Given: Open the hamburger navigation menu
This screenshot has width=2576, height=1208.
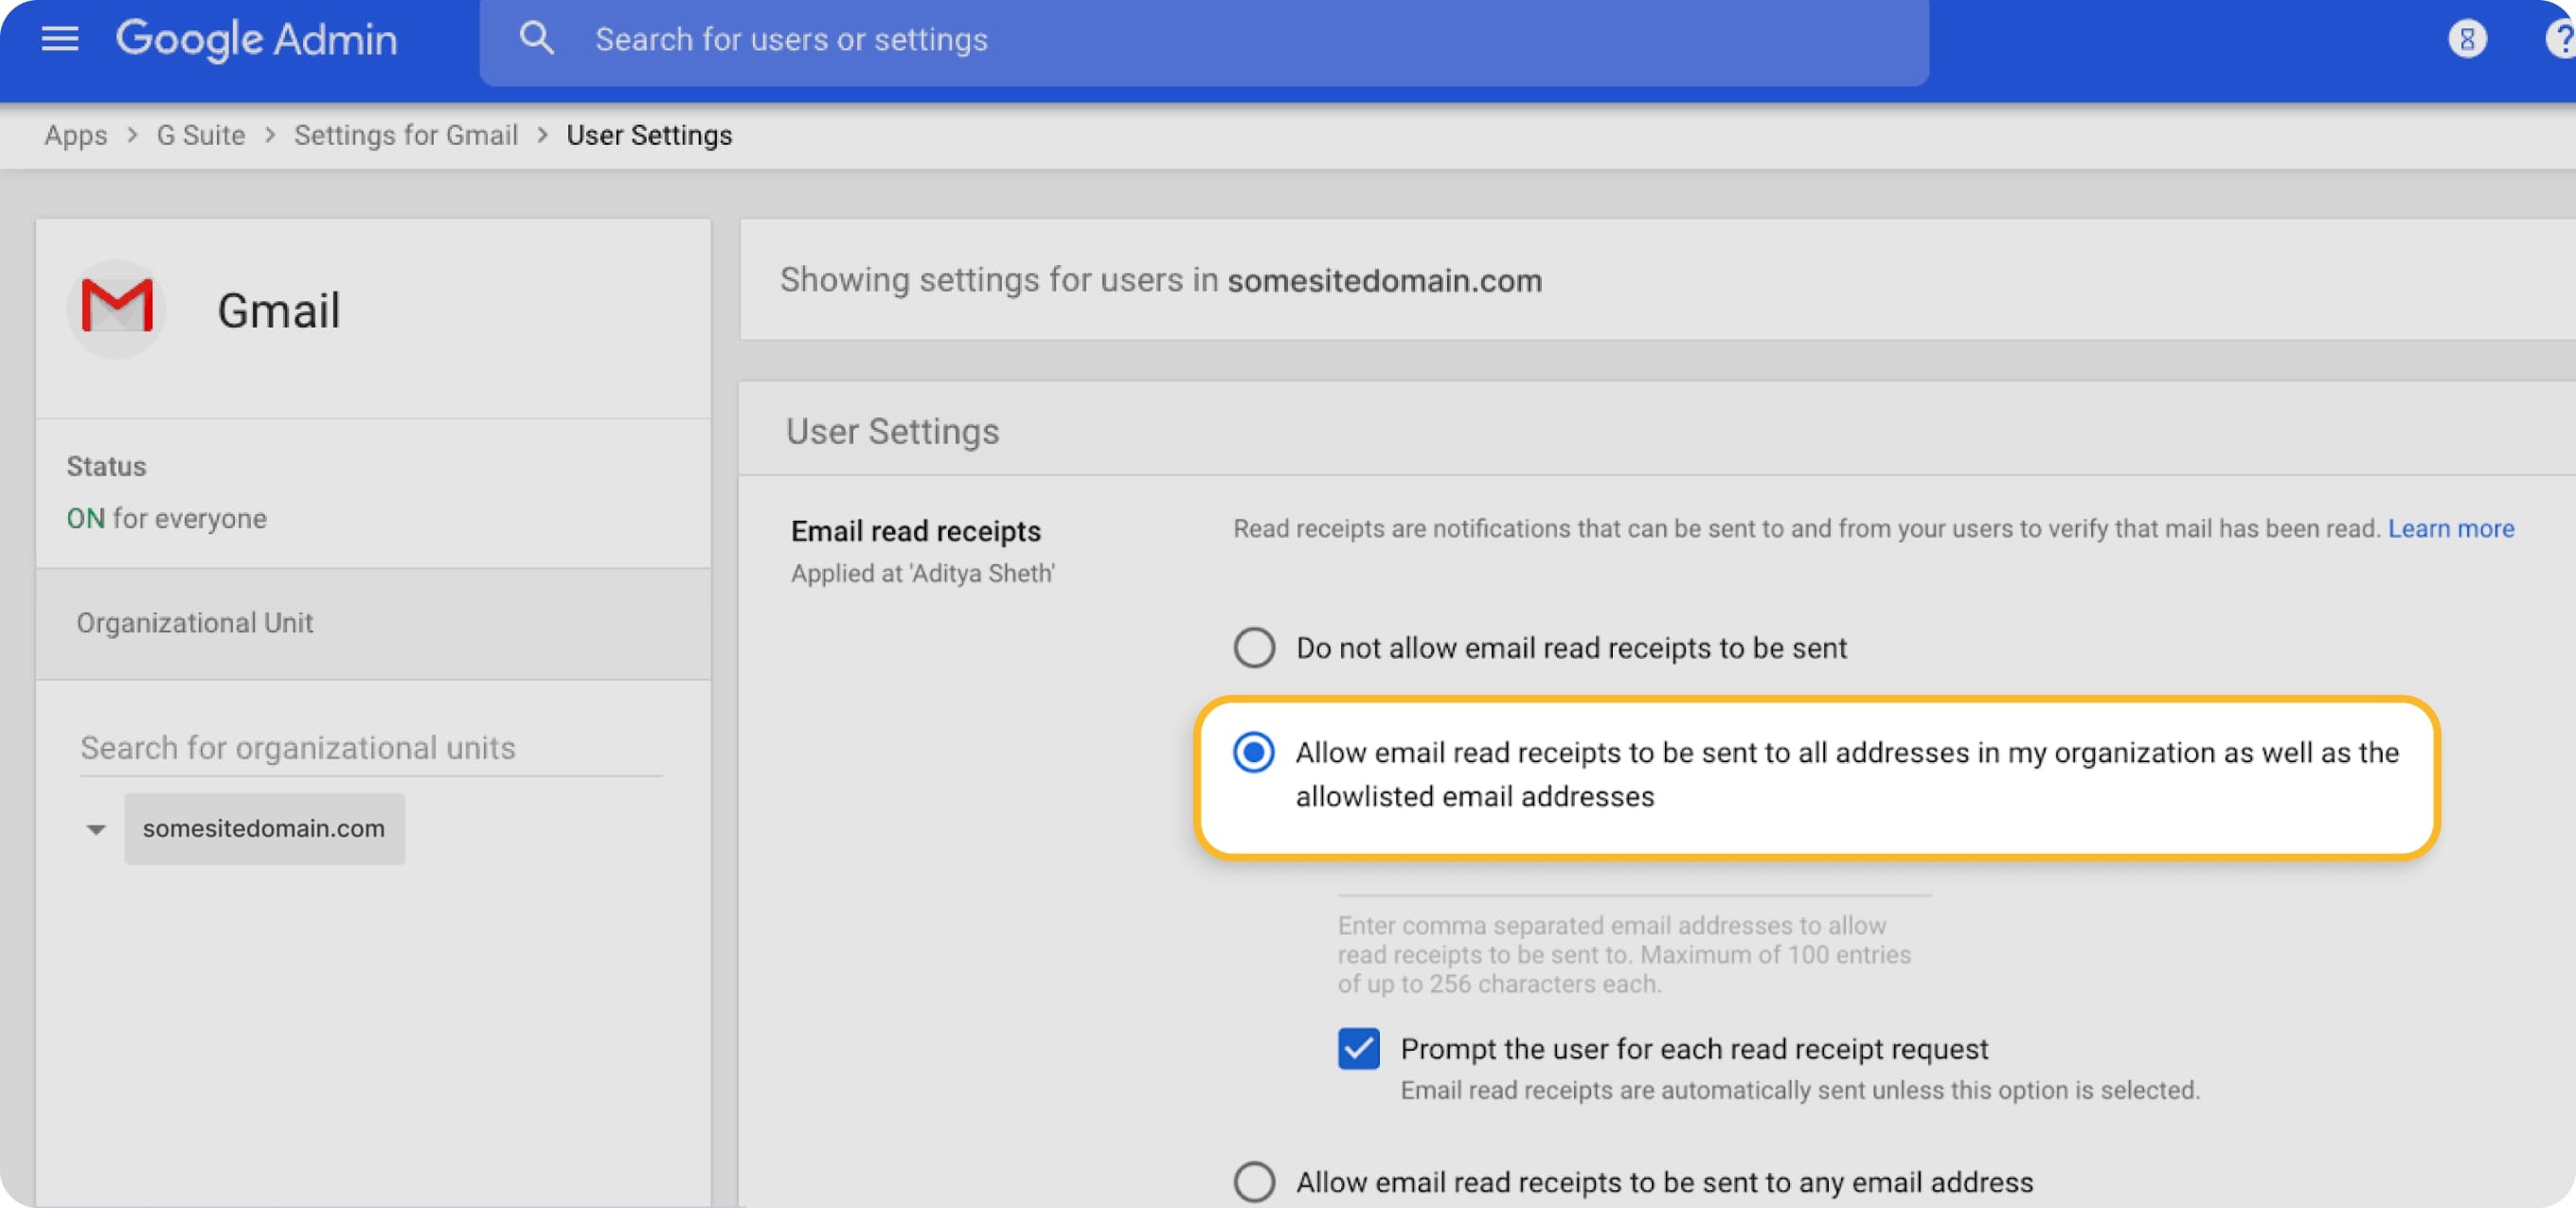Looking at the screenshot, I should pos(59,38).
